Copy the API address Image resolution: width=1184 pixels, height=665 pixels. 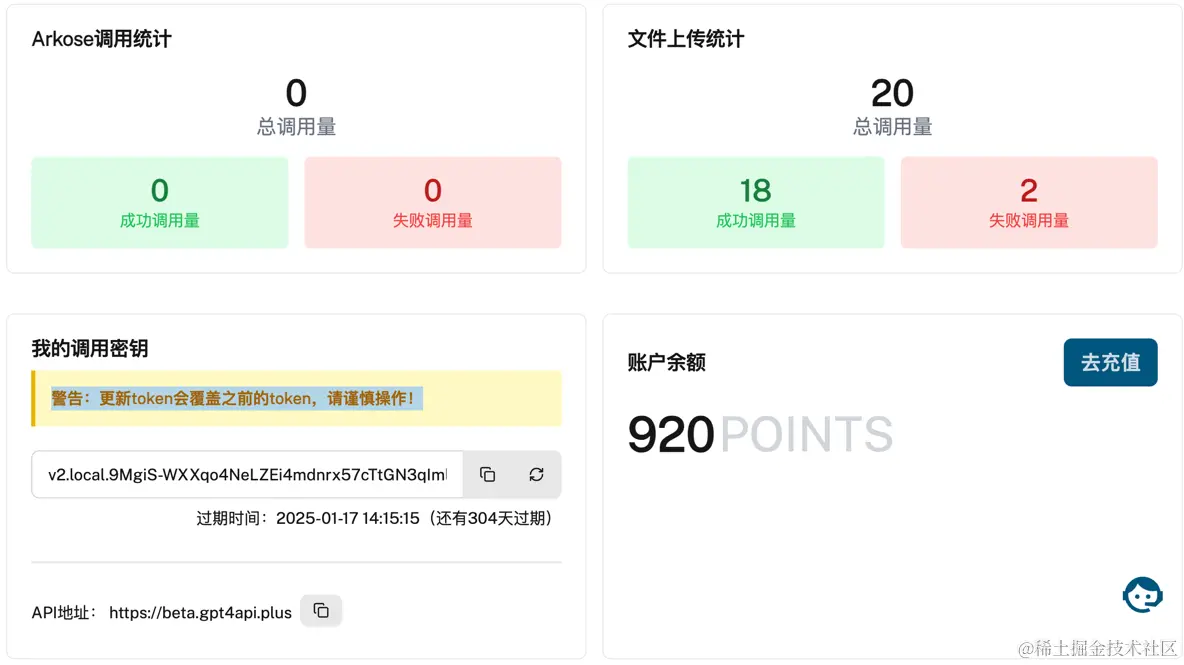coord(321,610)
